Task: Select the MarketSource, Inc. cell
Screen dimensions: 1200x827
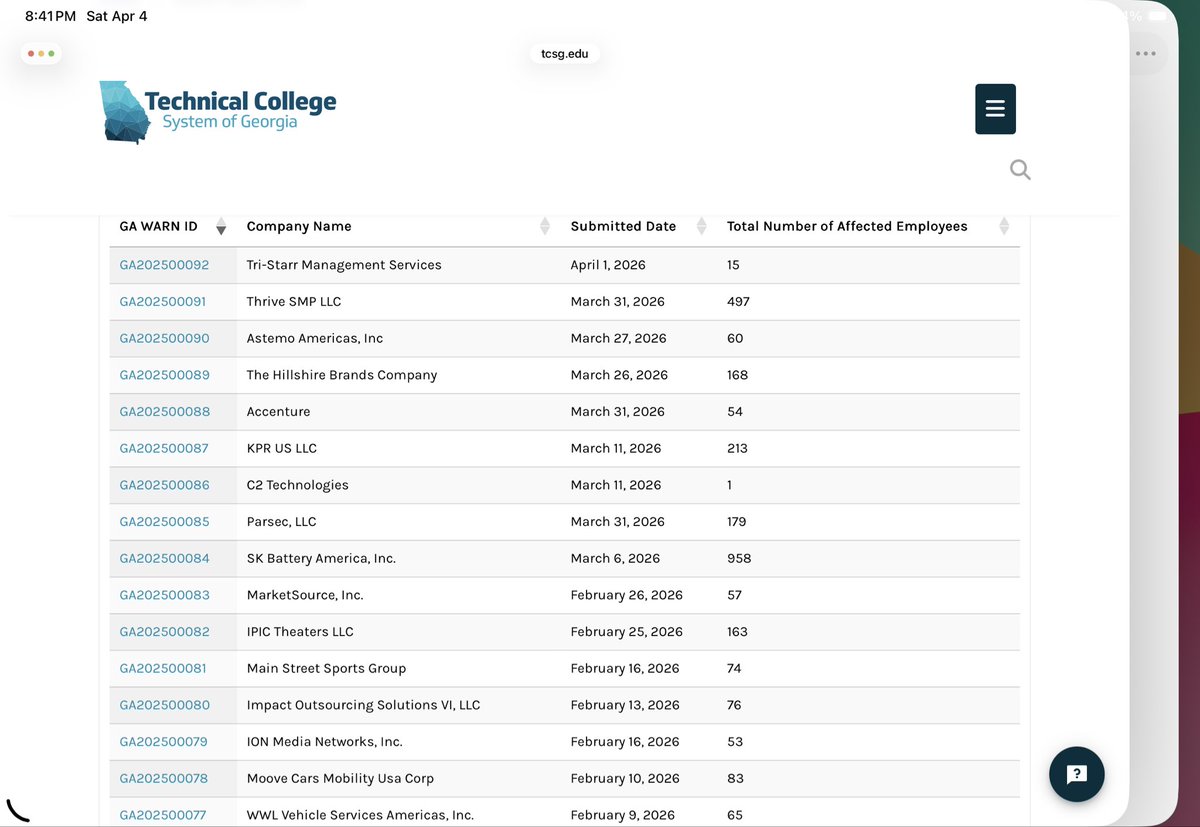Action: pos(399,595)
